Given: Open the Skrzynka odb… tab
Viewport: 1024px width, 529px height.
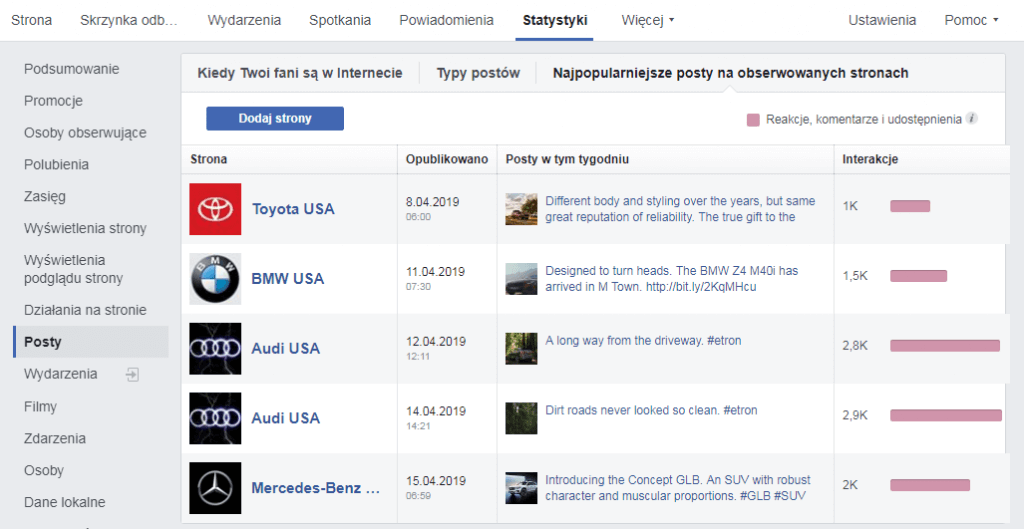Looking at the screenshot, I should tap(129, 20).
